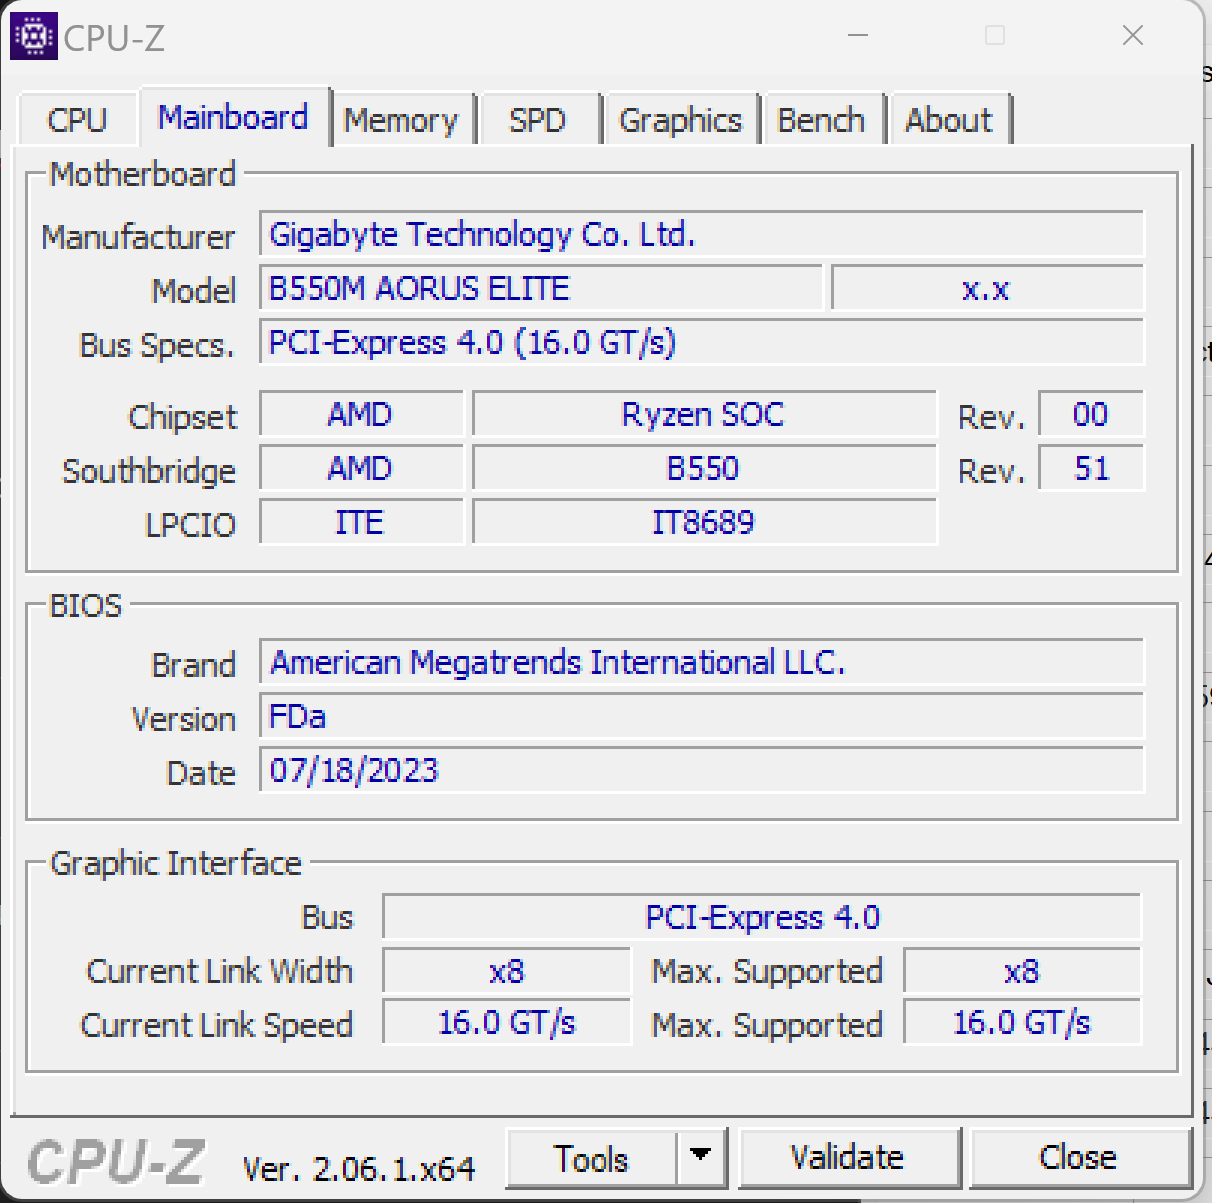Click the x.x model revision field
The width and height of the screenshot is (1212, 1203).
(987, 289)
